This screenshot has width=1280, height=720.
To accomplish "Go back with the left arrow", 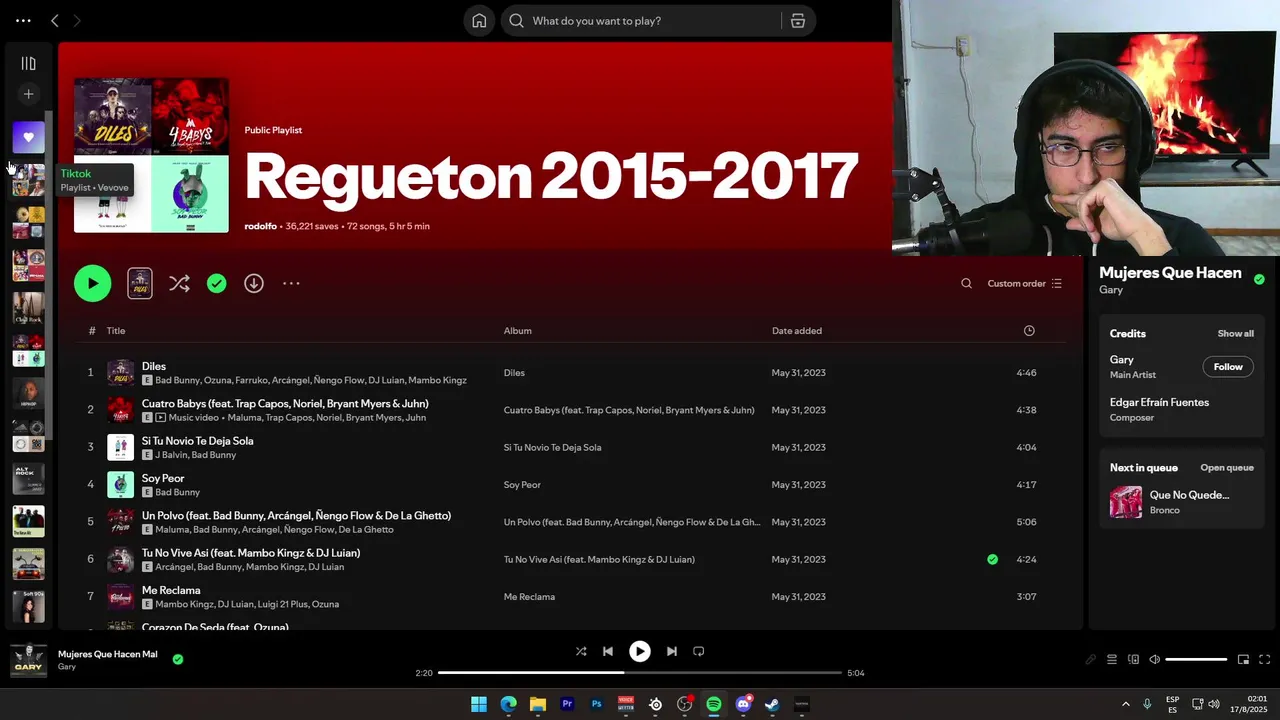I will 55,20.
